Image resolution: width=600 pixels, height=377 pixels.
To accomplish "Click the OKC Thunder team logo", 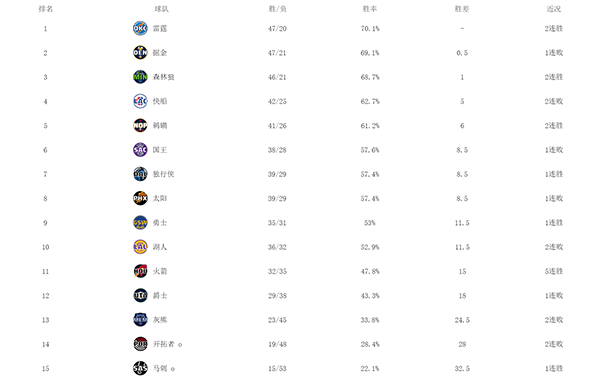I will tap(140, 28).
